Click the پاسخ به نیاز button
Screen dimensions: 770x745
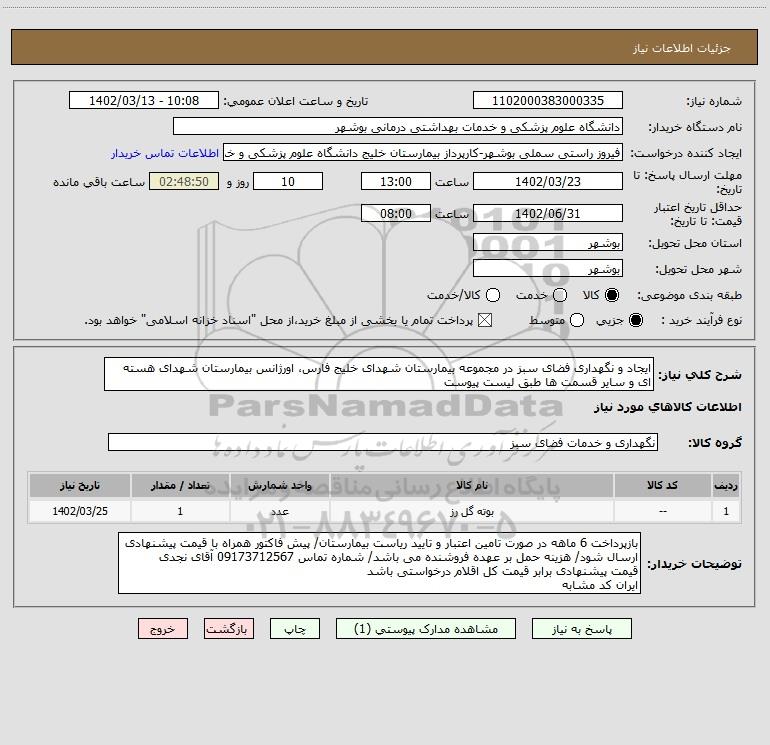[582, 629]
